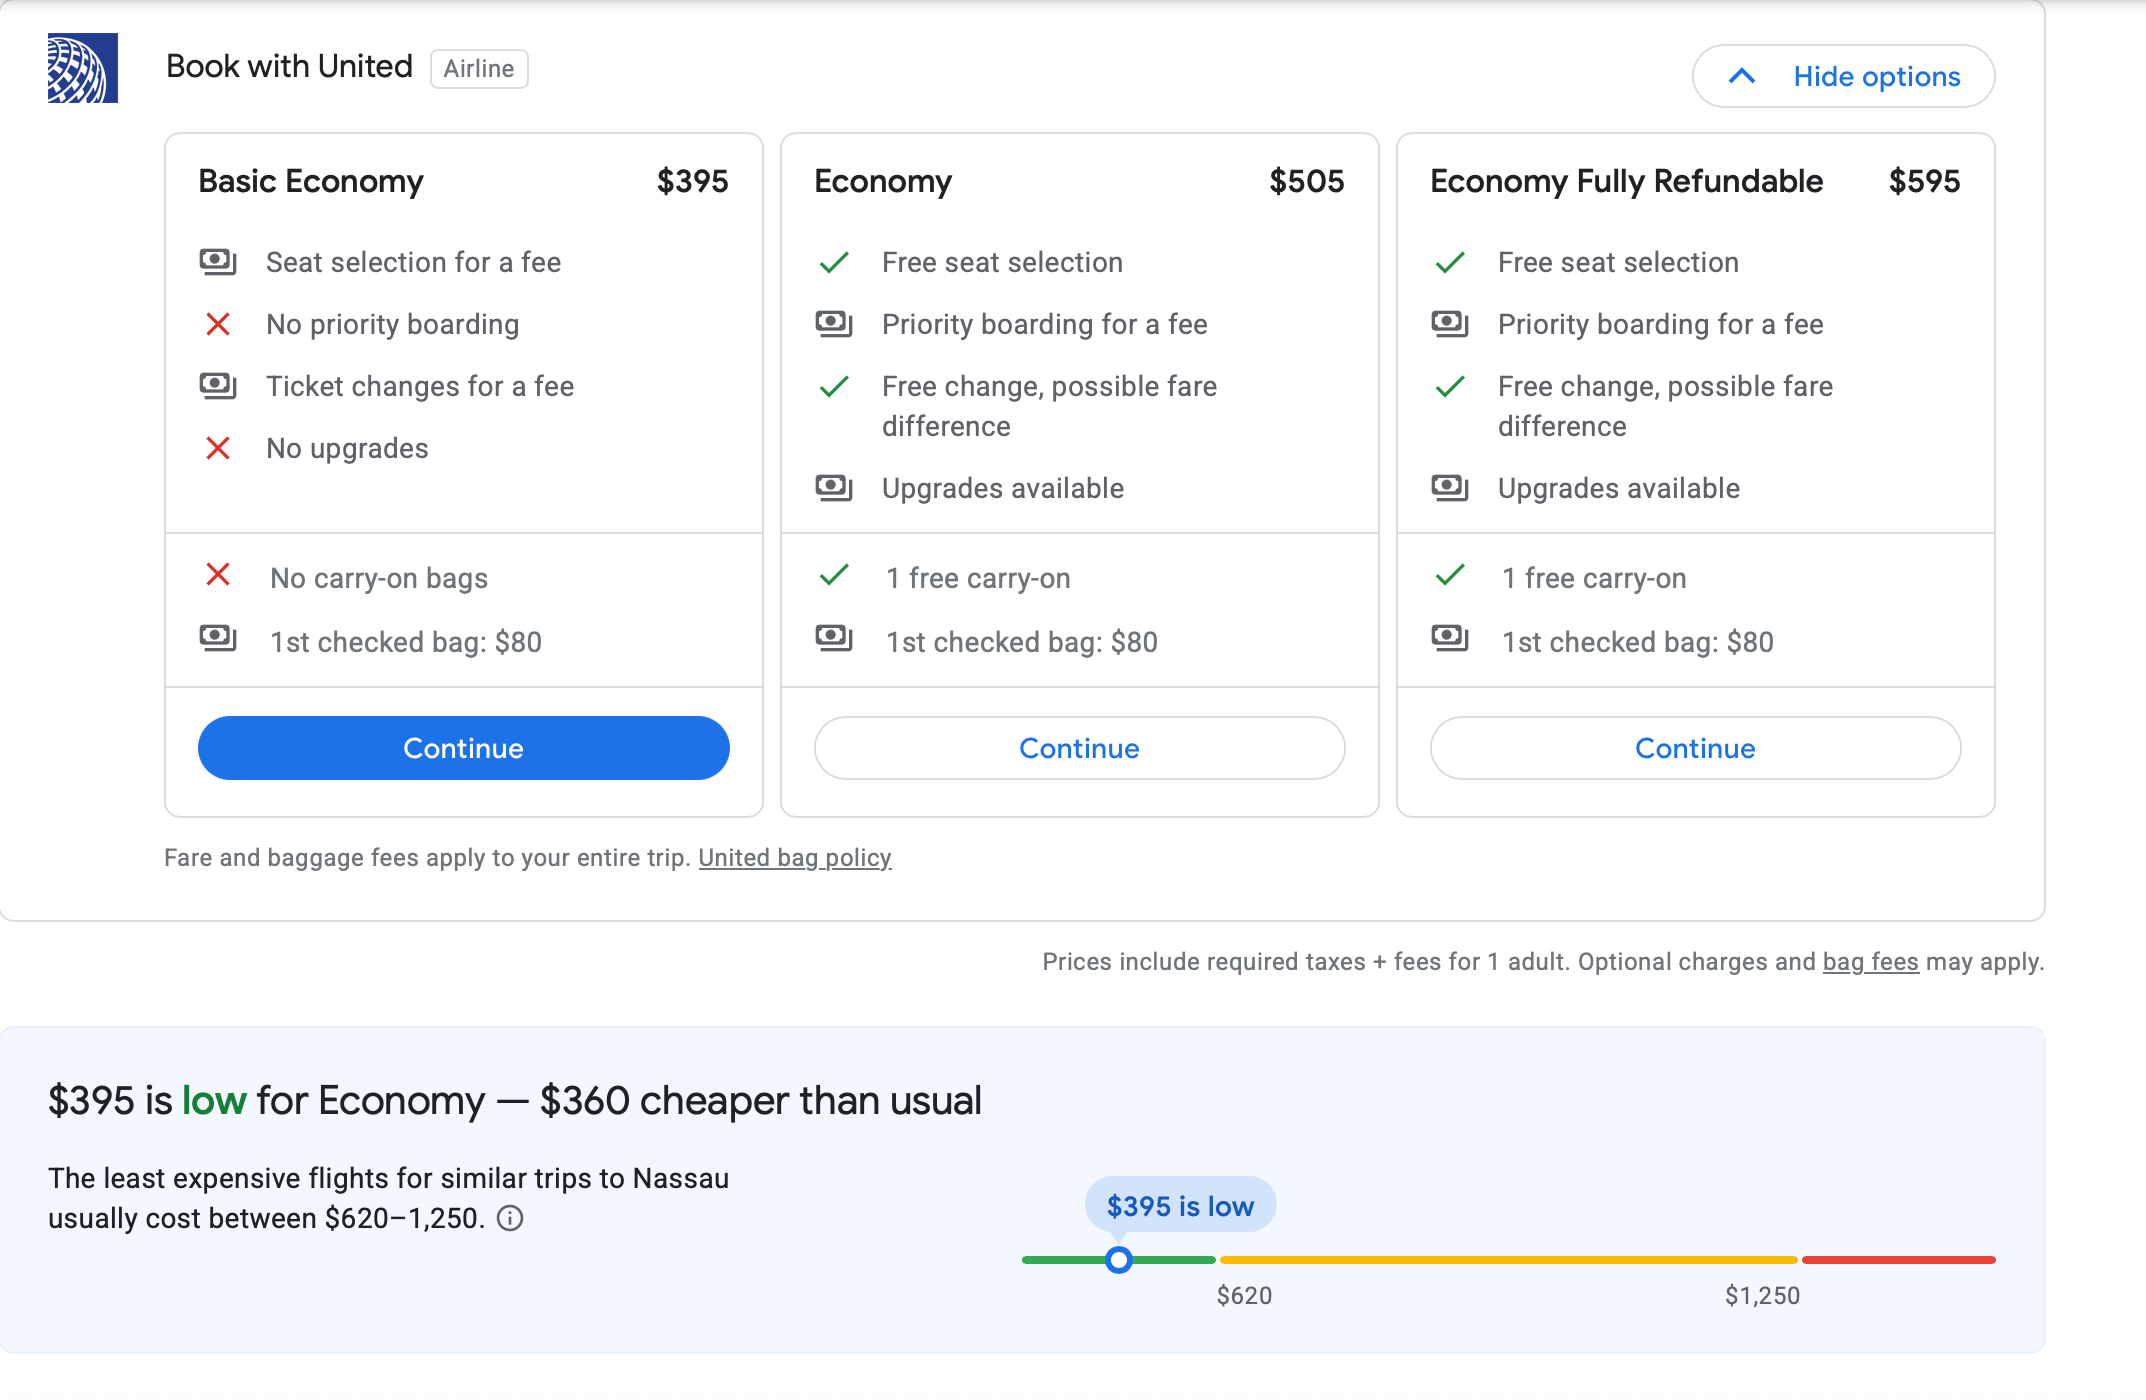Screen dimensions: 2146x1400
Task: Click the $1,250 label under the range bar
Action: 1762,1296
